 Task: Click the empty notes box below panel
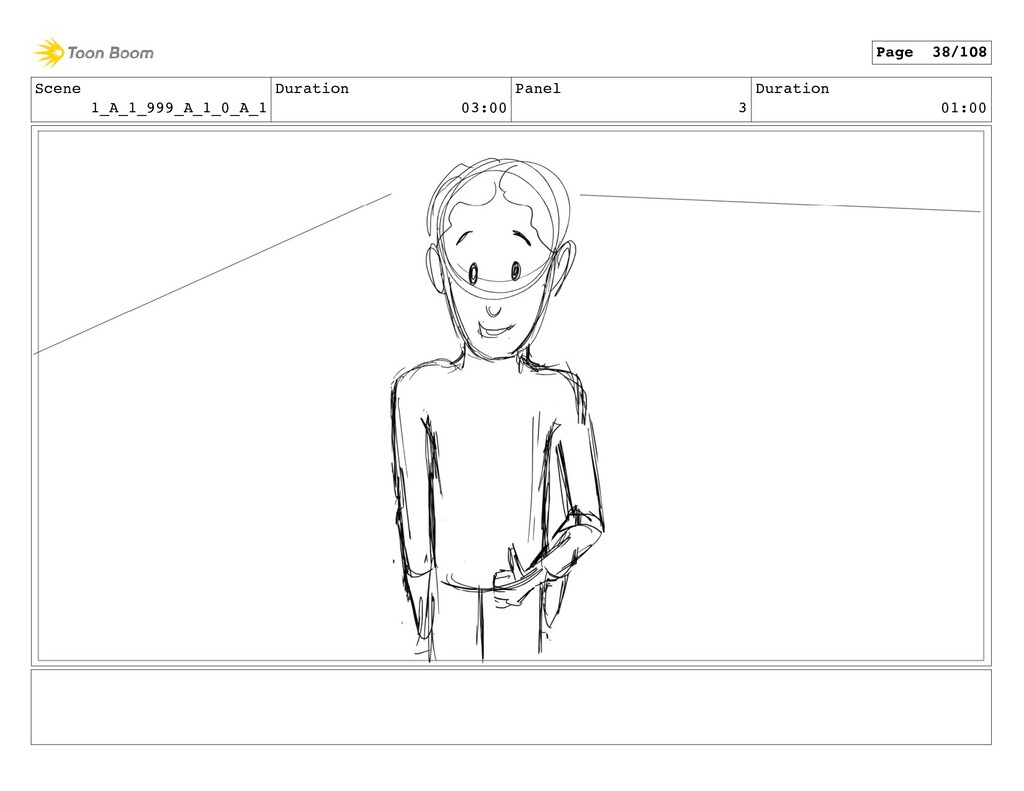tap(511, 707)
